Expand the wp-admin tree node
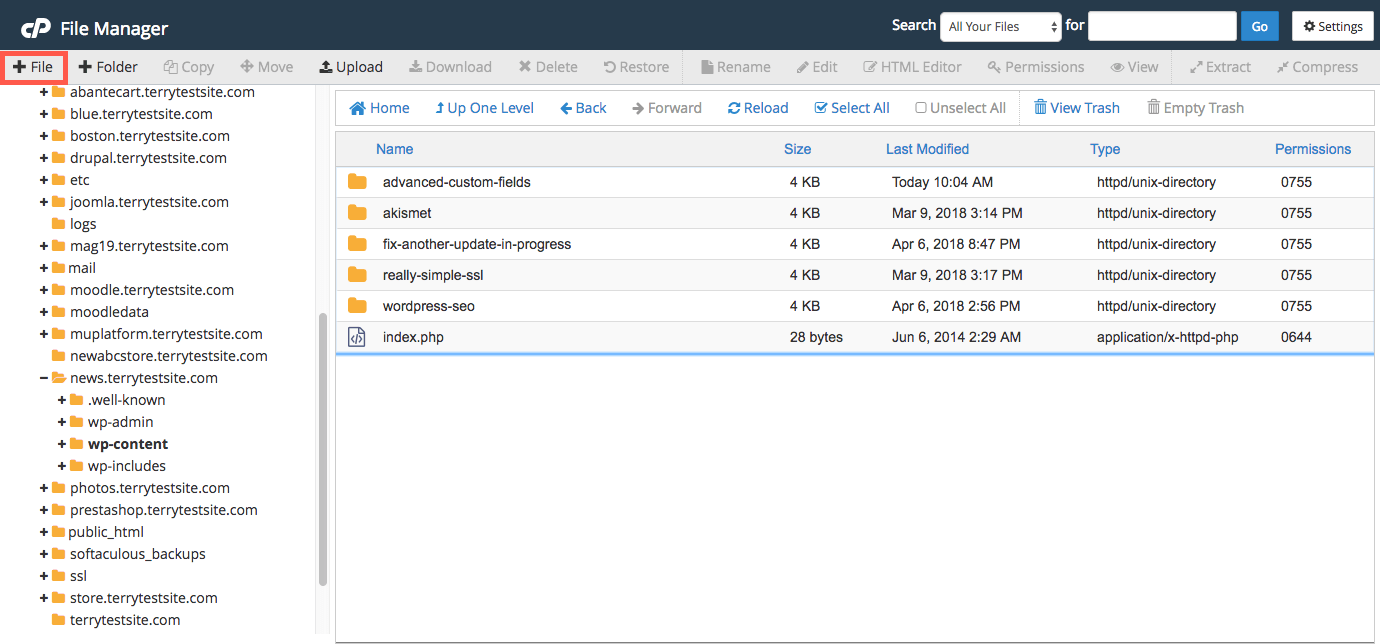 point(62,422)
